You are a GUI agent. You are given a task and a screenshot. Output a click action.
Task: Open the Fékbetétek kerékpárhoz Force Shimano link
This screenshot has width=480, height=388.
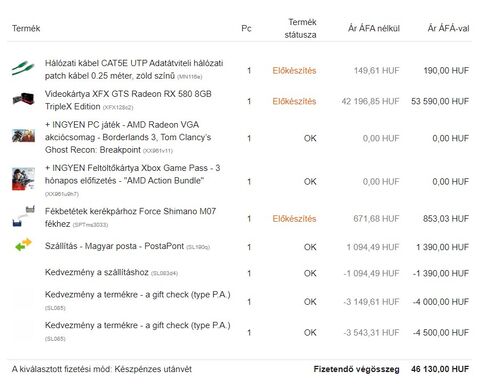[130, 217]
